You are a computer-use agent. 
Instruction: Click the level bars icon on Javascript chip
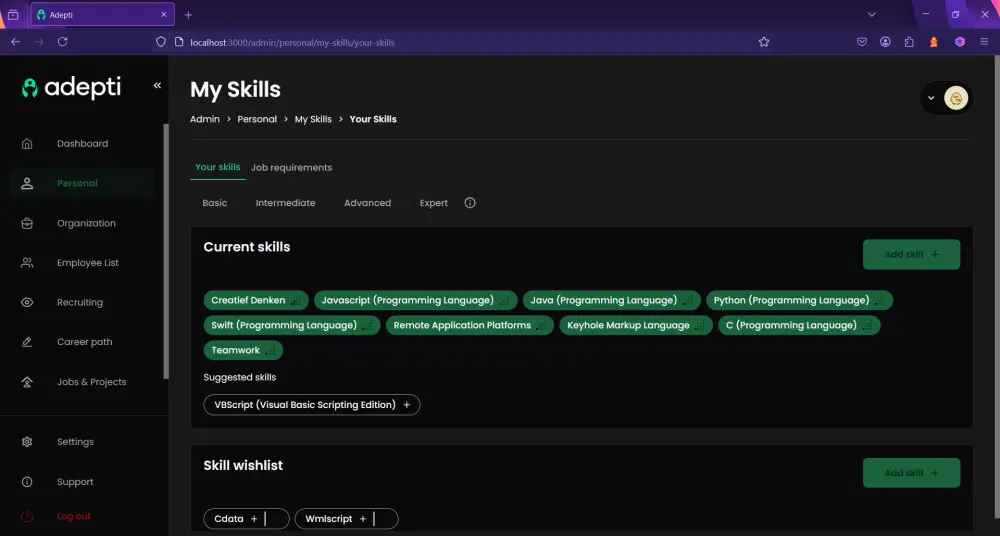click(x=504, y=301)
